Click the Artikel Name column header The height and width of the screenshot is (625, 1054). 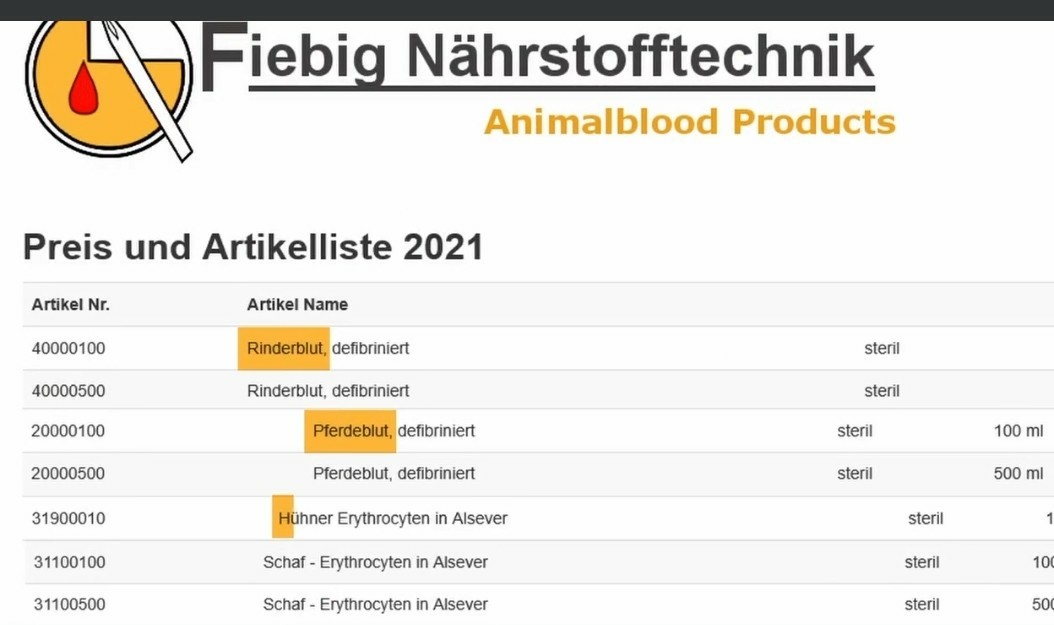tap(297, 305)
